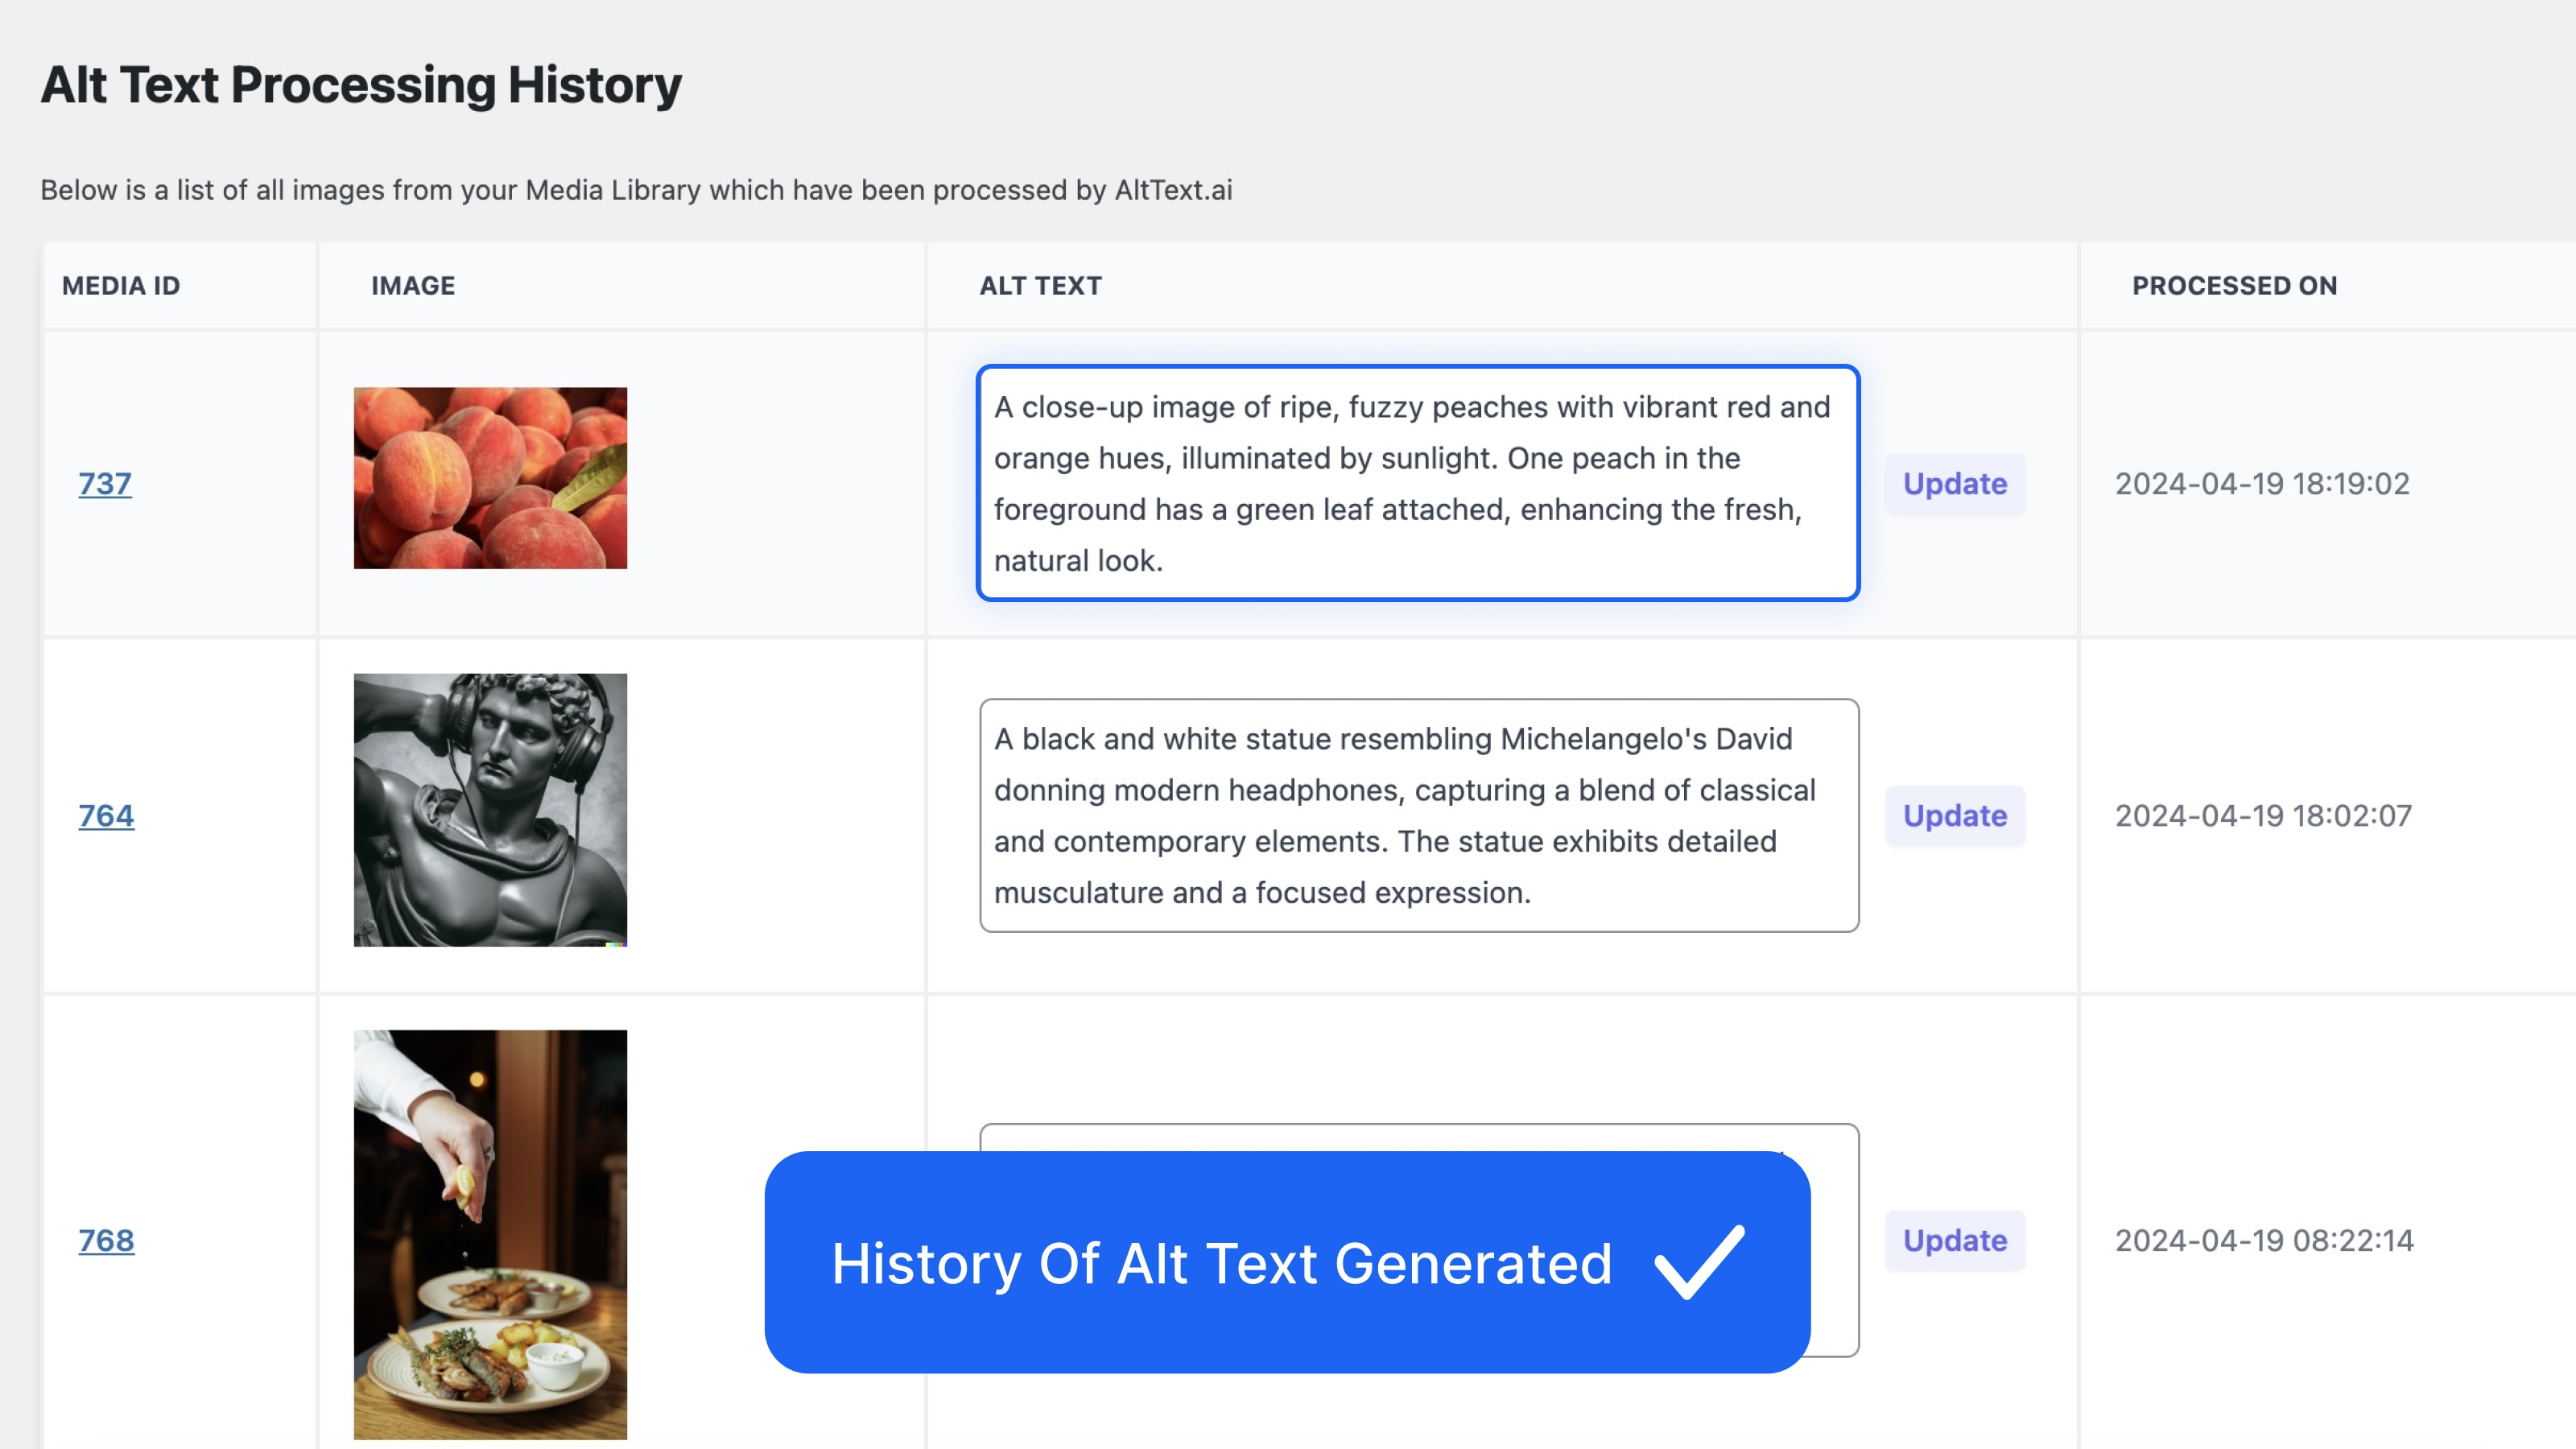Edit the statue's alt text description
The height and width of the screenshot is (1449, 2576).
point(1418,815)
